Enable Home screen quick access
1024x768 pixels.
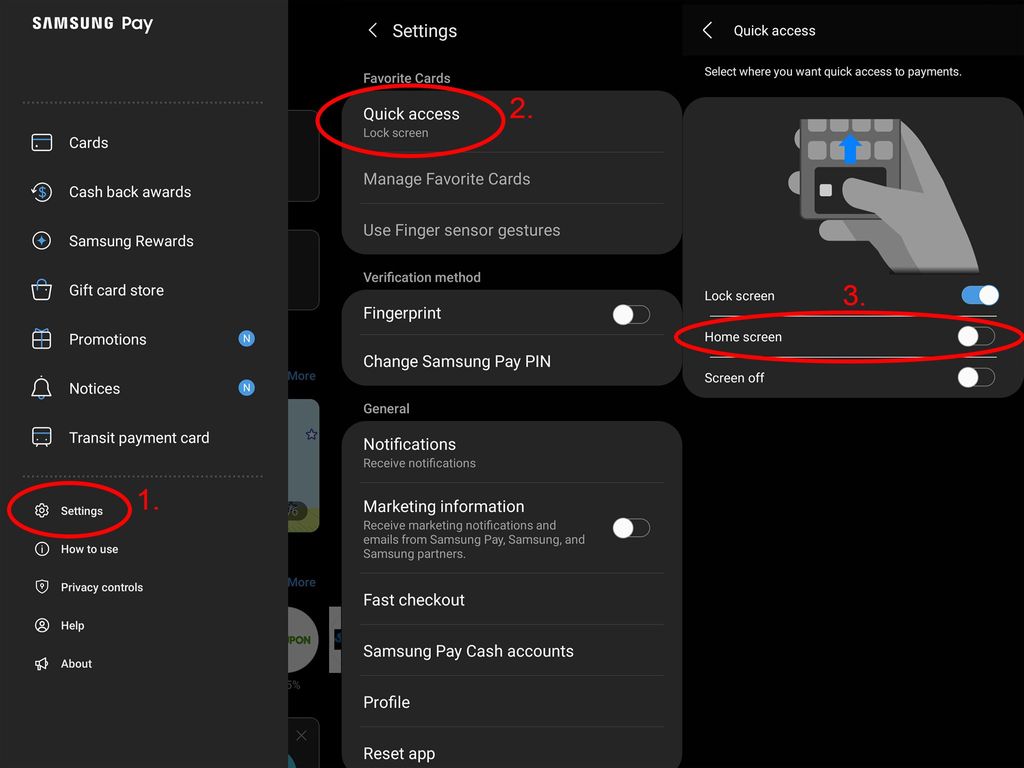click(x=975, y=336)
